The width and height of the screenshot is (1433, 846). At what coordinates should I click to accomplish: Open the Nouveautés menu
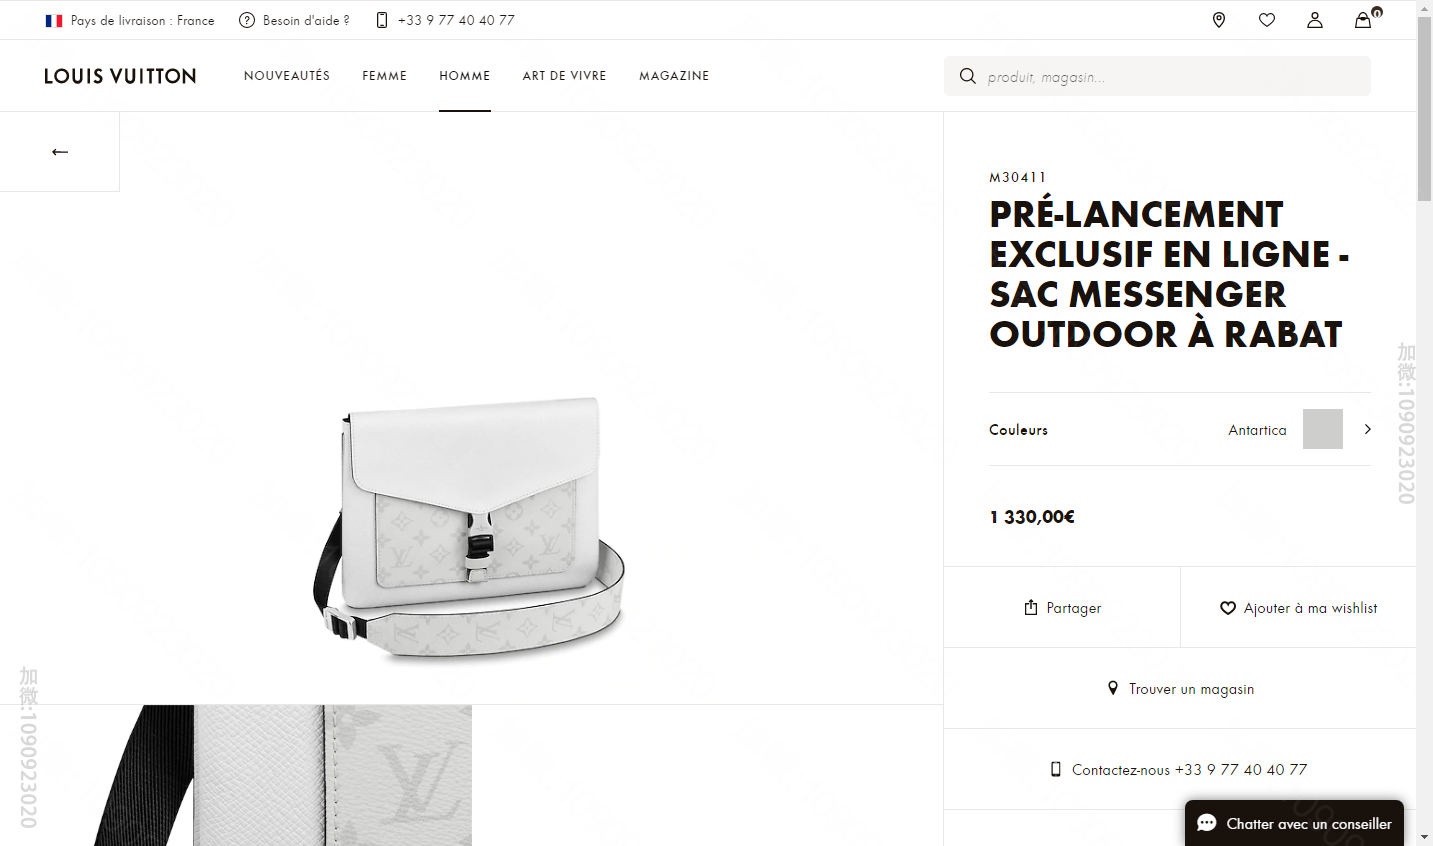click(x=287, y=76)
